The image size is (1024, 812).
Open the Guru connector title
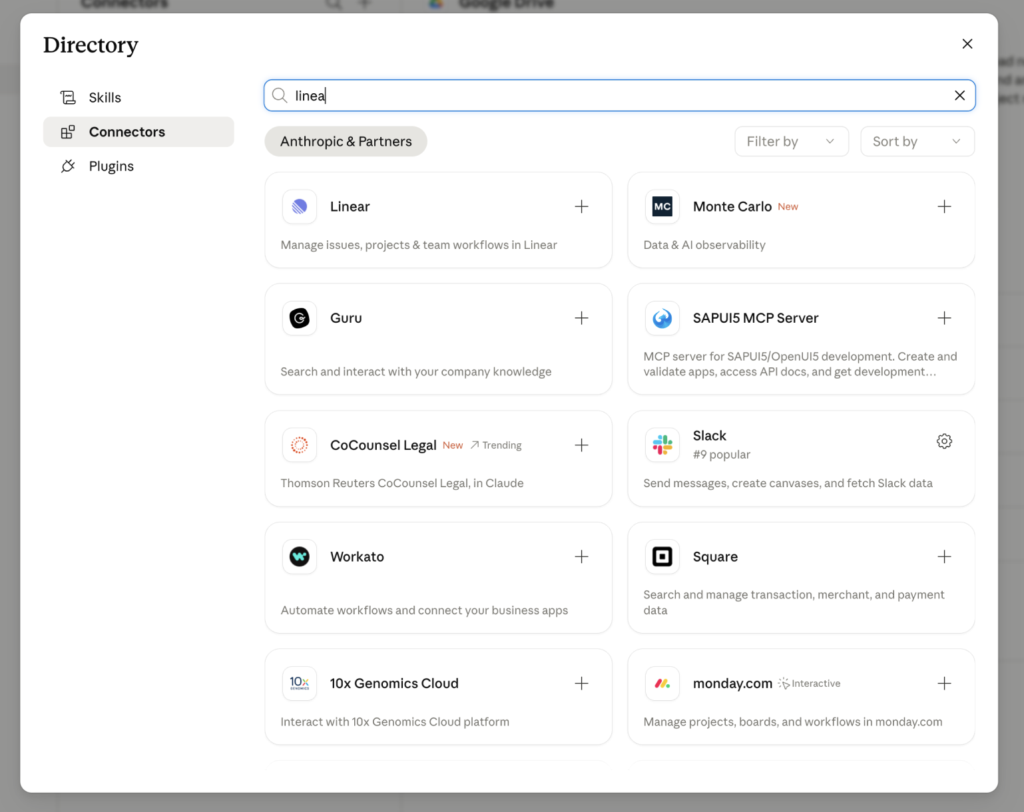pyautogui.click(x=345, y=318)
